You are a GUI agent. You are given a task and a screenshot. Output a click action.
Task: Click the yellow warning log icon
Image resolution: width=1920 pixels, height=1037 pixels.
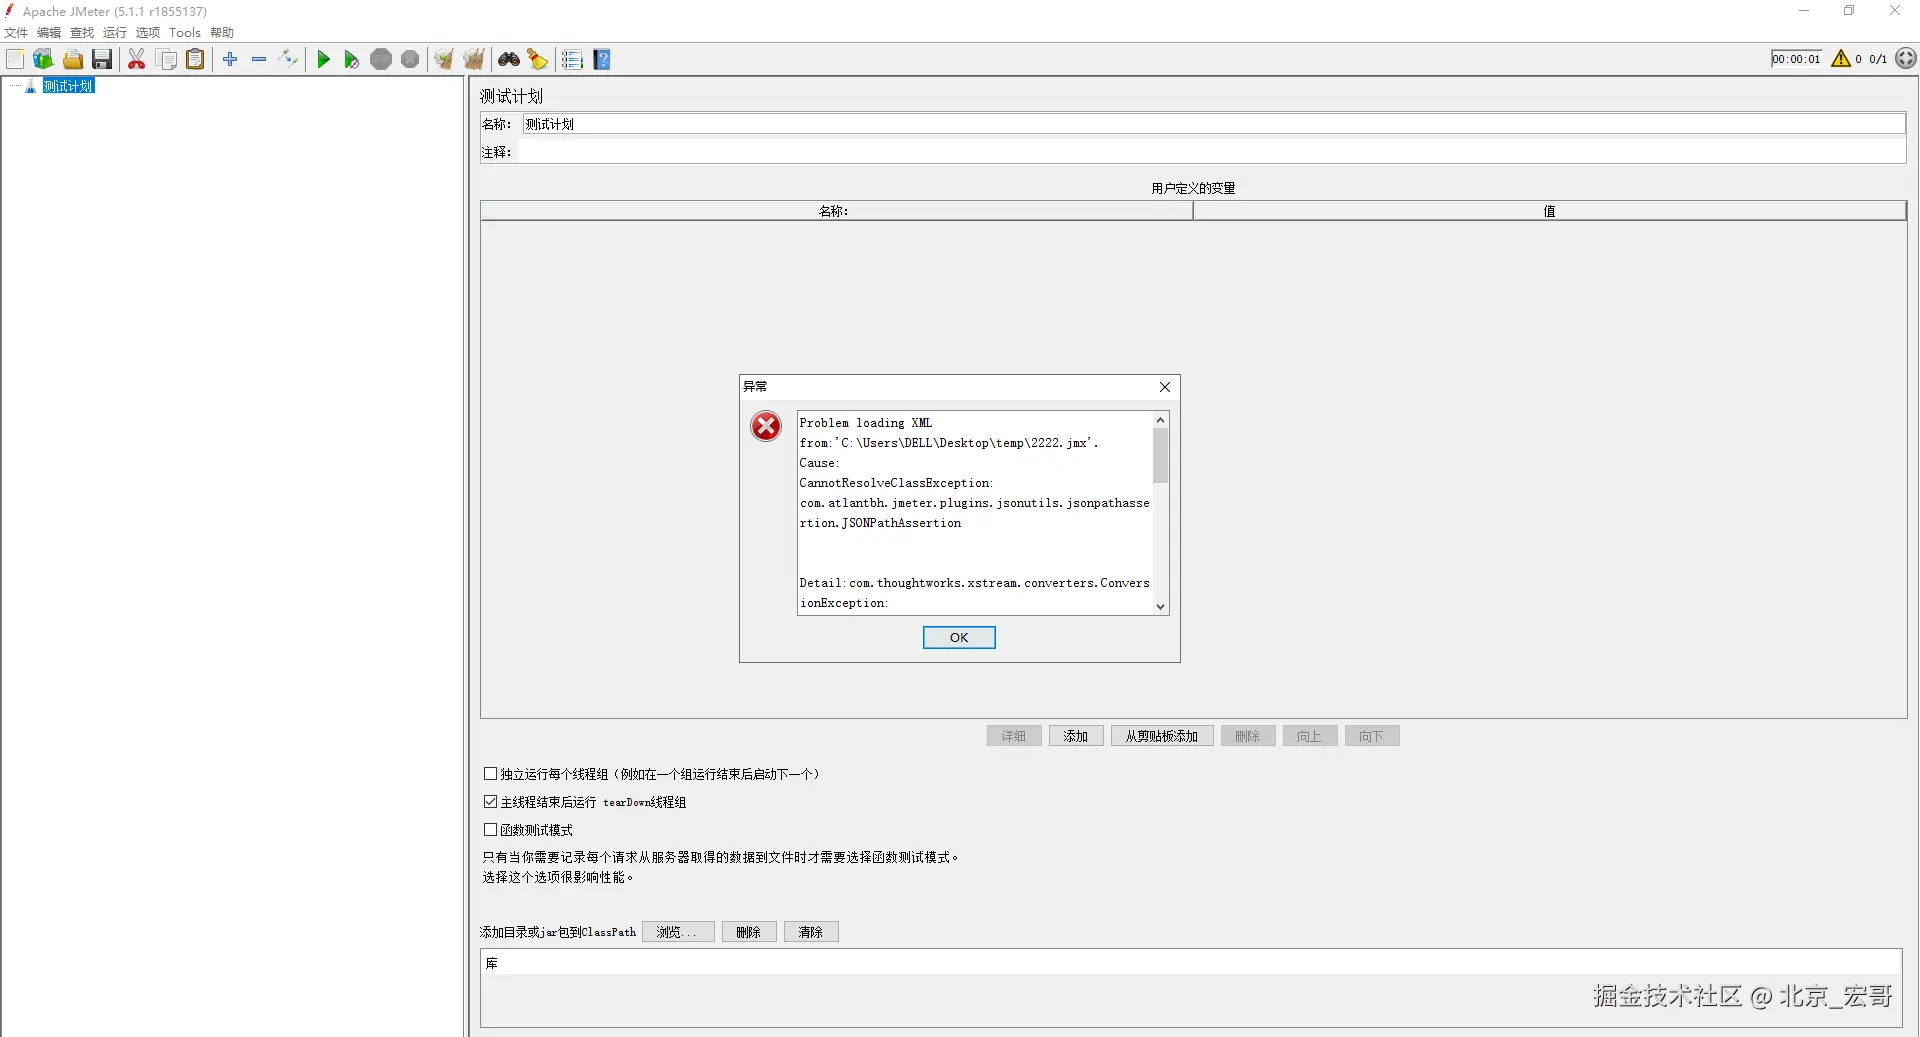[1841, 59]
